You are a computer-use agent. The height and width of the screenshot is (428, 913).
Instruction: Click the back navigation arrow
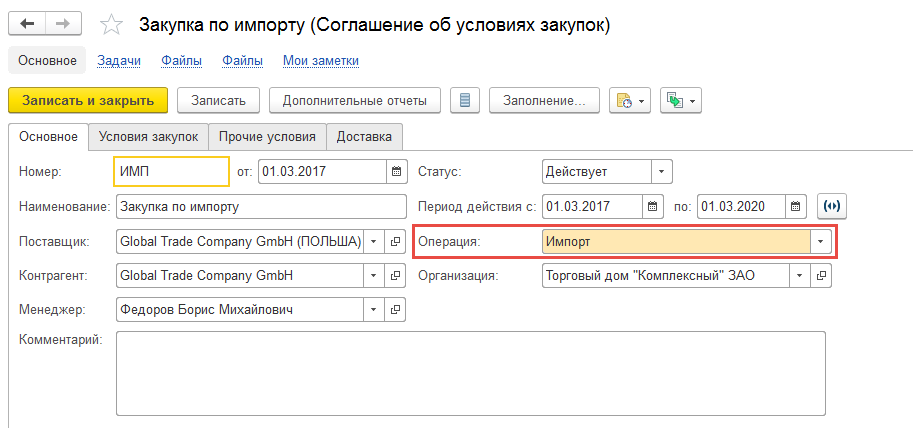[x=27, y=23]
